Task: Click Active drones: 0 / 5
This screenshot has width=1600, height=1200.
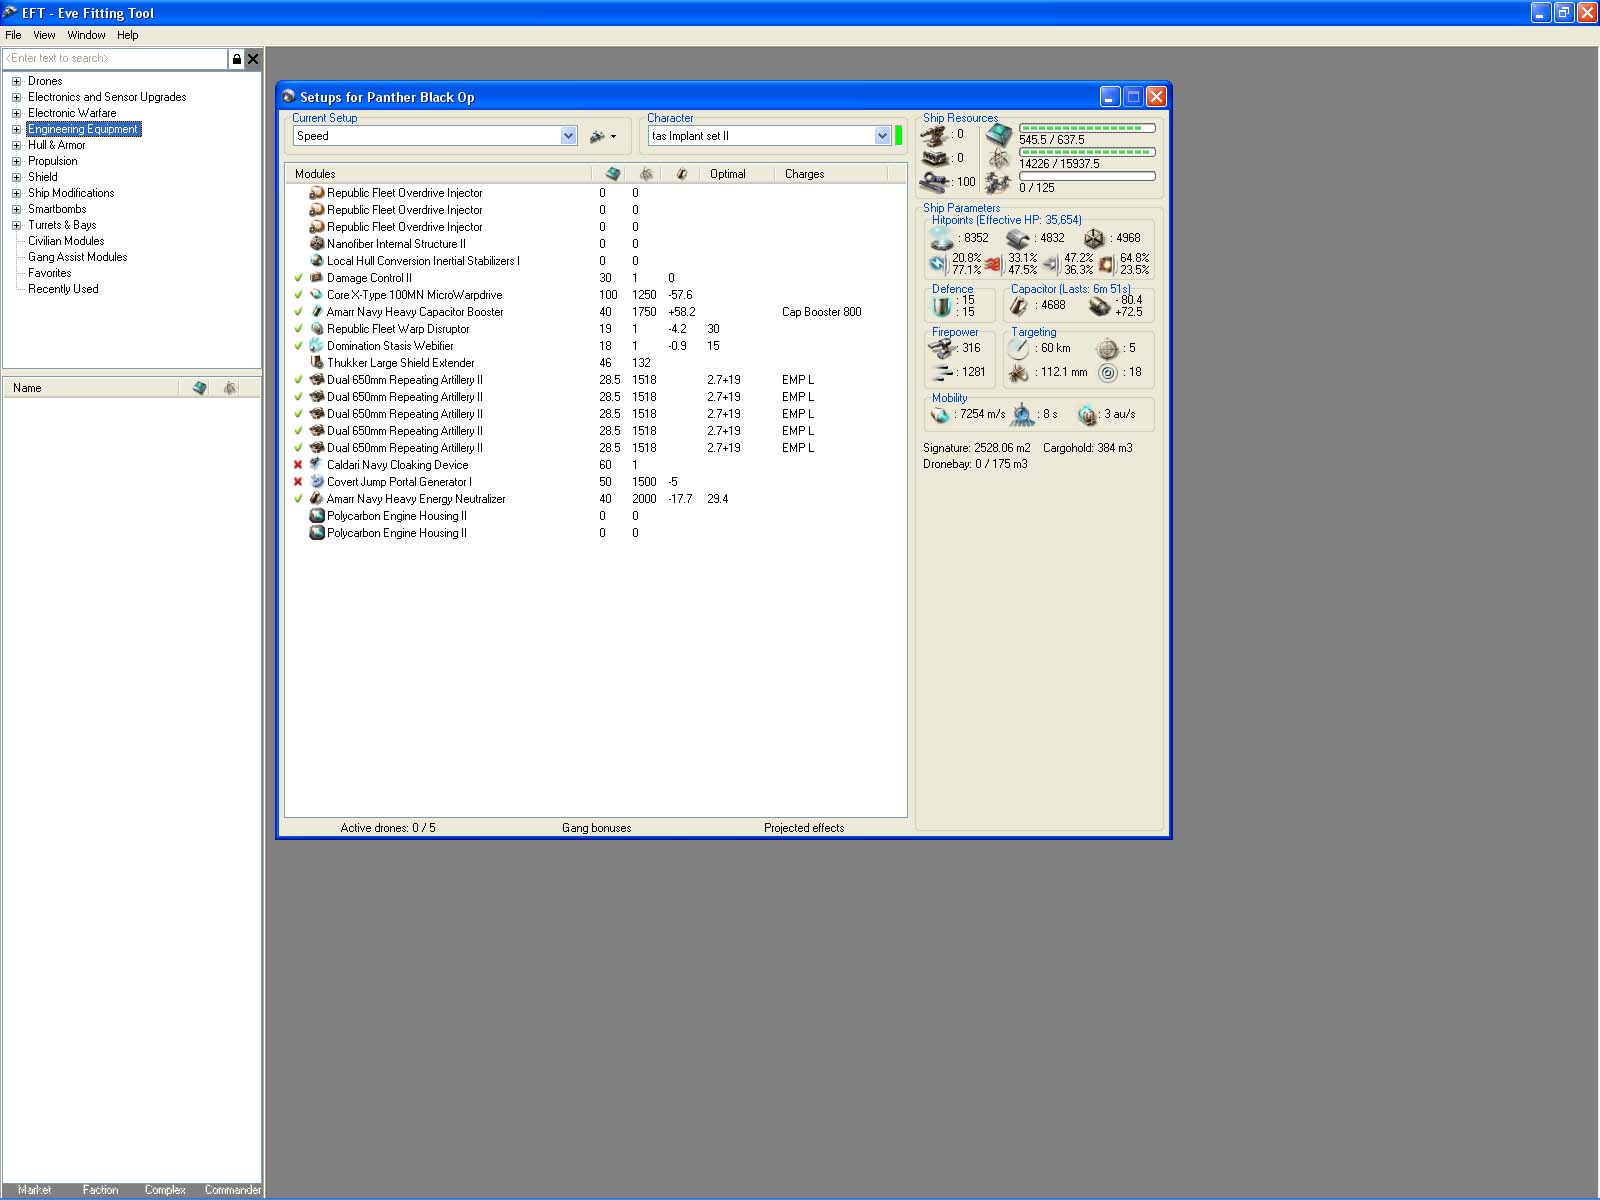Action: [388, 828]
